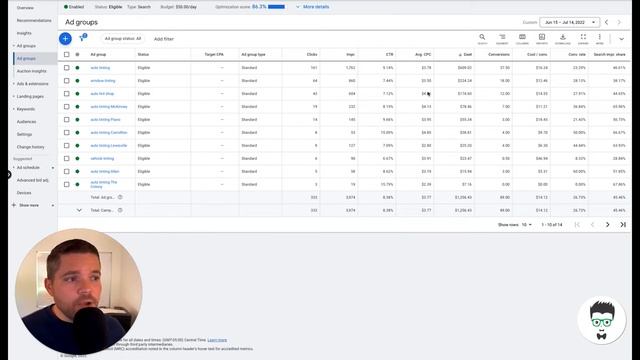Click help icon beside Total Ad groups
Viewport: 640px width, 360px height.
(120, 197)
